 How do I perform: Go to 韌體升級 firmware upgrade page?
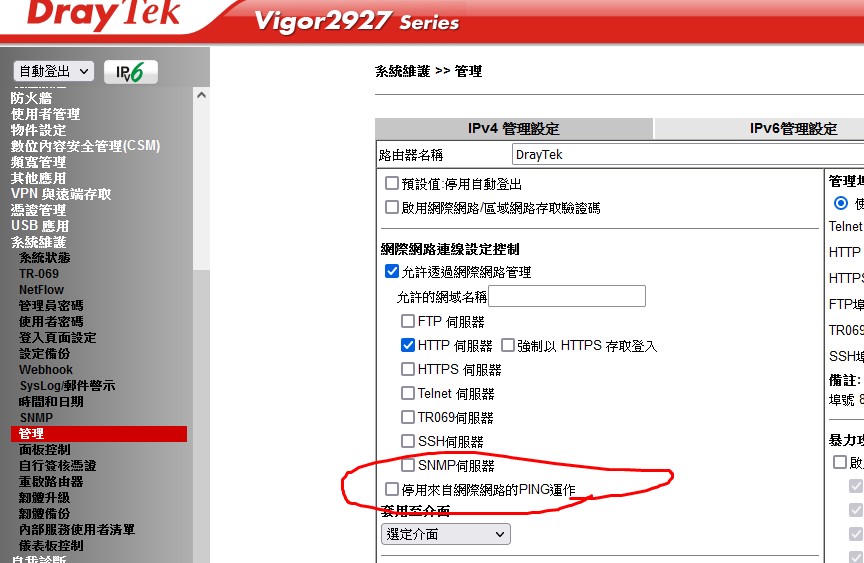(45, 497)
